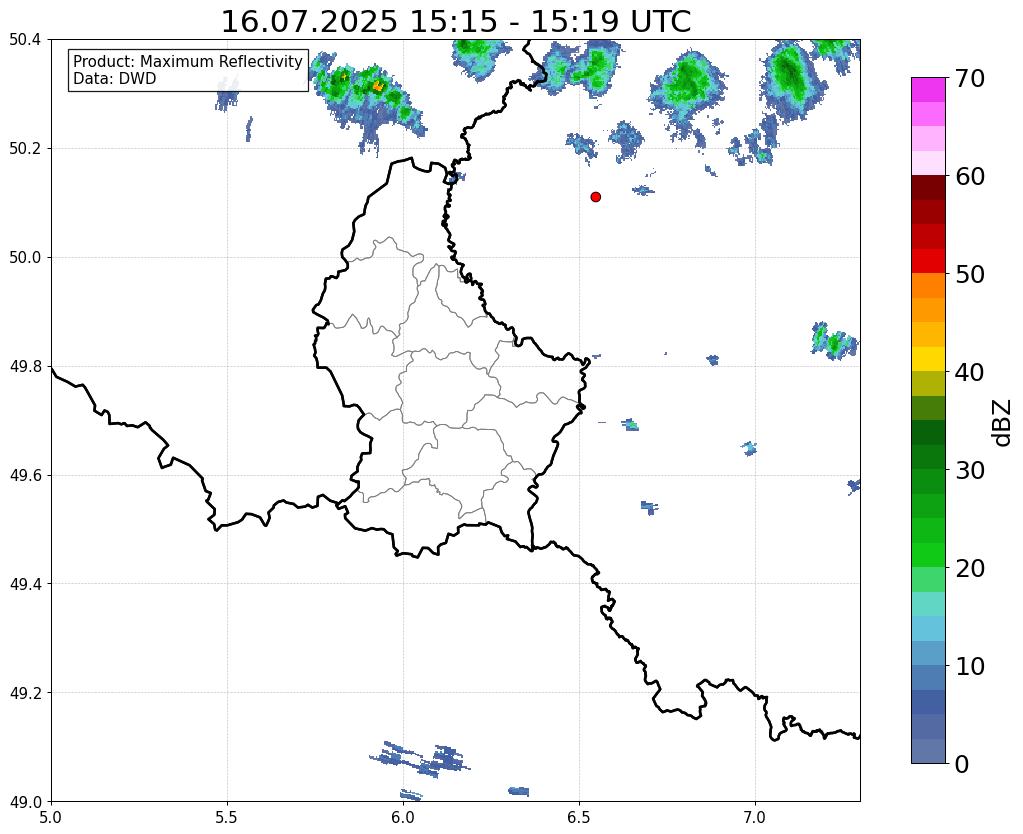Click the colorbar tick label "50"
The height and width of the screenshot is (834, 1023).
(970, 274)
